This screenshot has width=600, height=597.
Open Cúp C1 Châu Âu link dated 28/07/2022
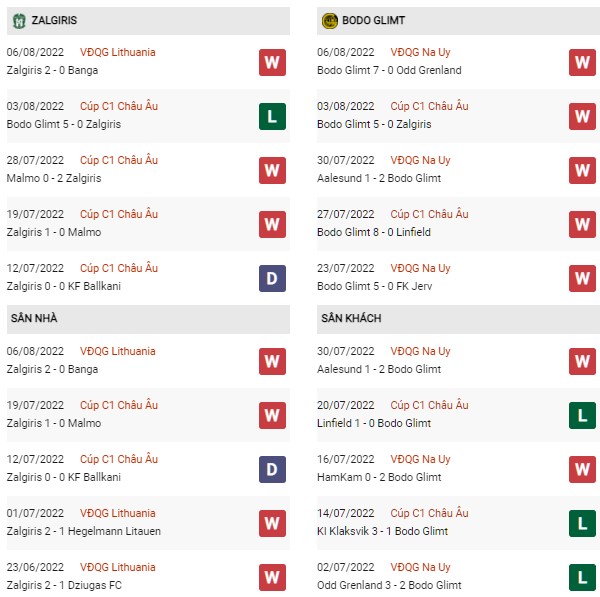pos(119,160)
